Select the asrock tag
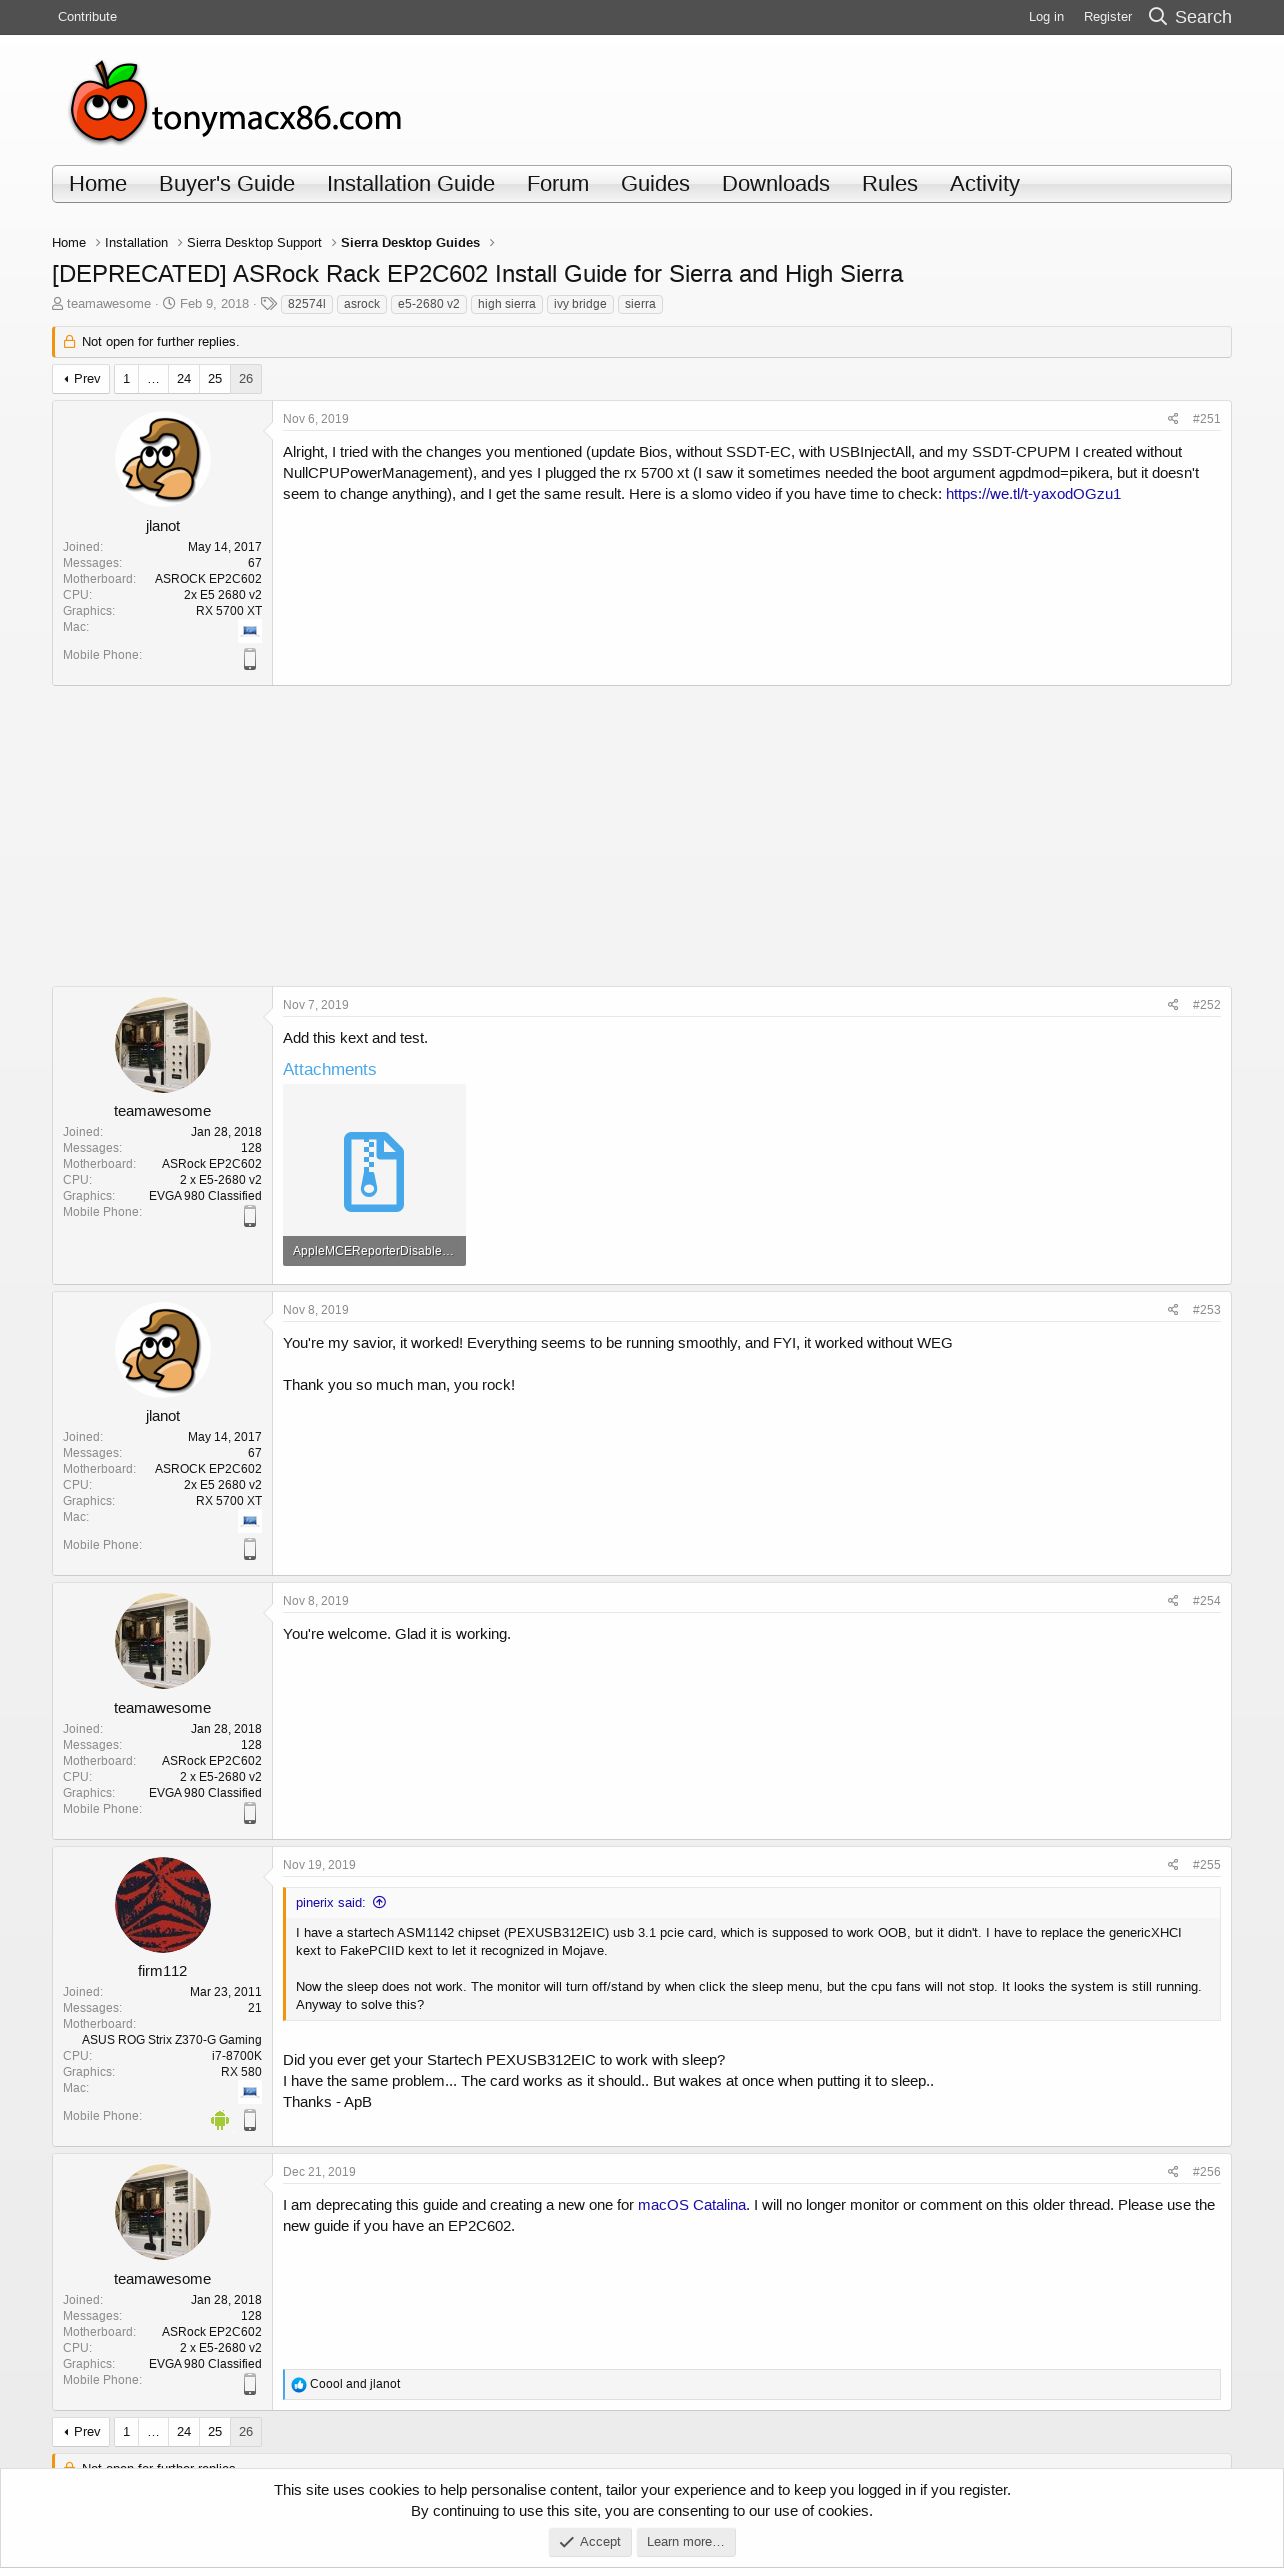The width and height of the screenshot is (1284, 2568). pos(362,304)
